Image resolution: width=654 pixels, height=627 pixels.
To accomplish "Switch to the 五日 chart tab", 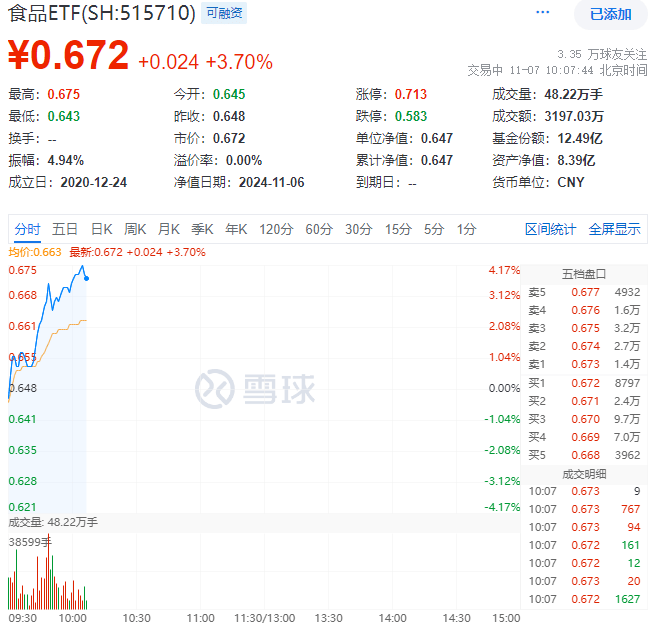I will [65, 229].
